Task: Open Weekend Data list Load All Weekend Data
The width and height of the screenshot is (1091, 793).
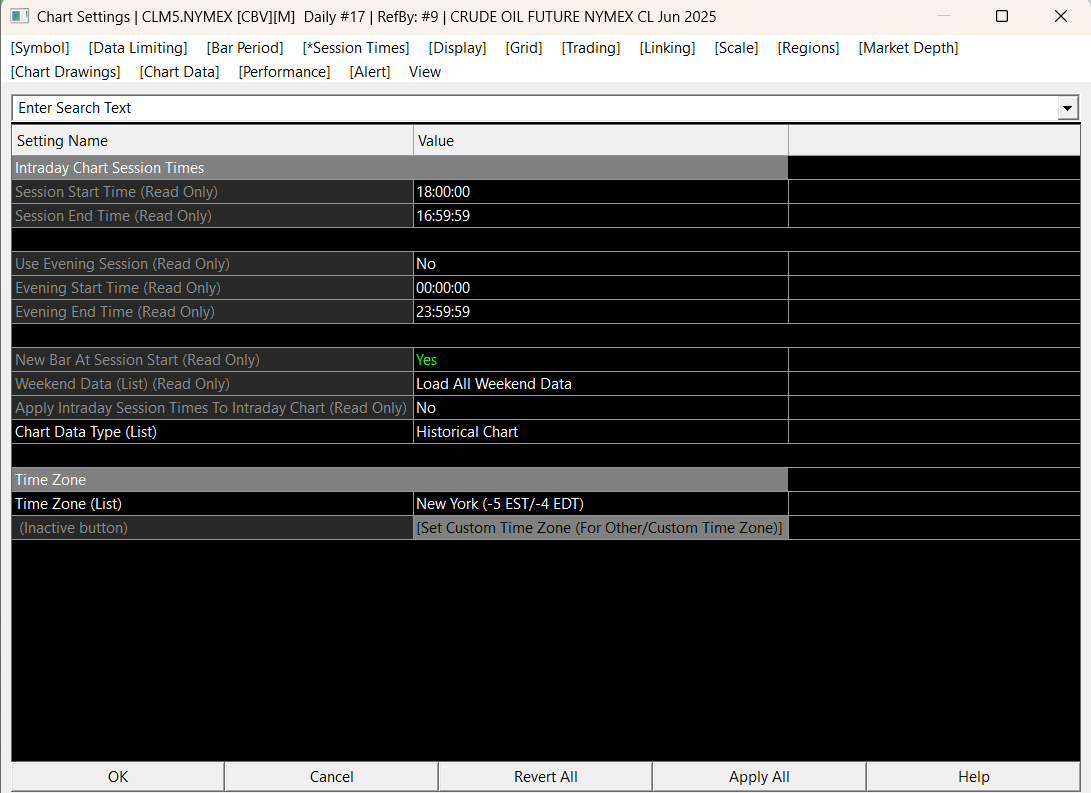Action: [x=600, y=384]
